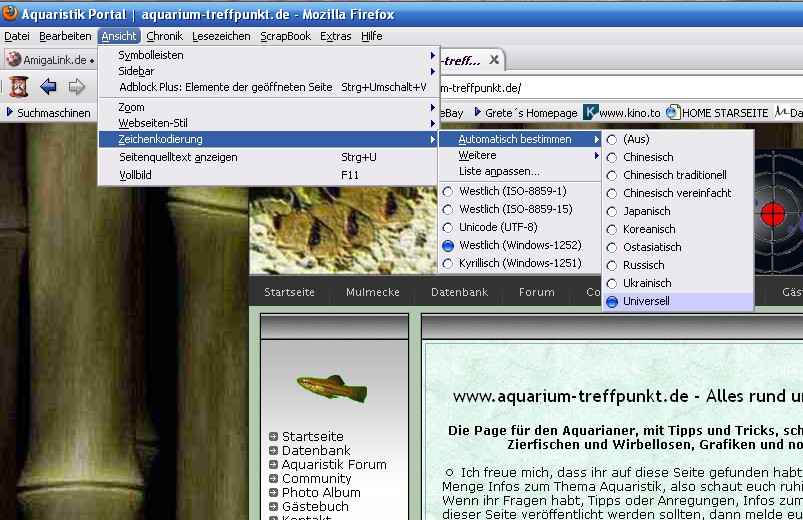The width and height of the screenshot is (803, 520).
Task: Open the Suchmaschinen bookmarks folder
Action: (52, 113)
